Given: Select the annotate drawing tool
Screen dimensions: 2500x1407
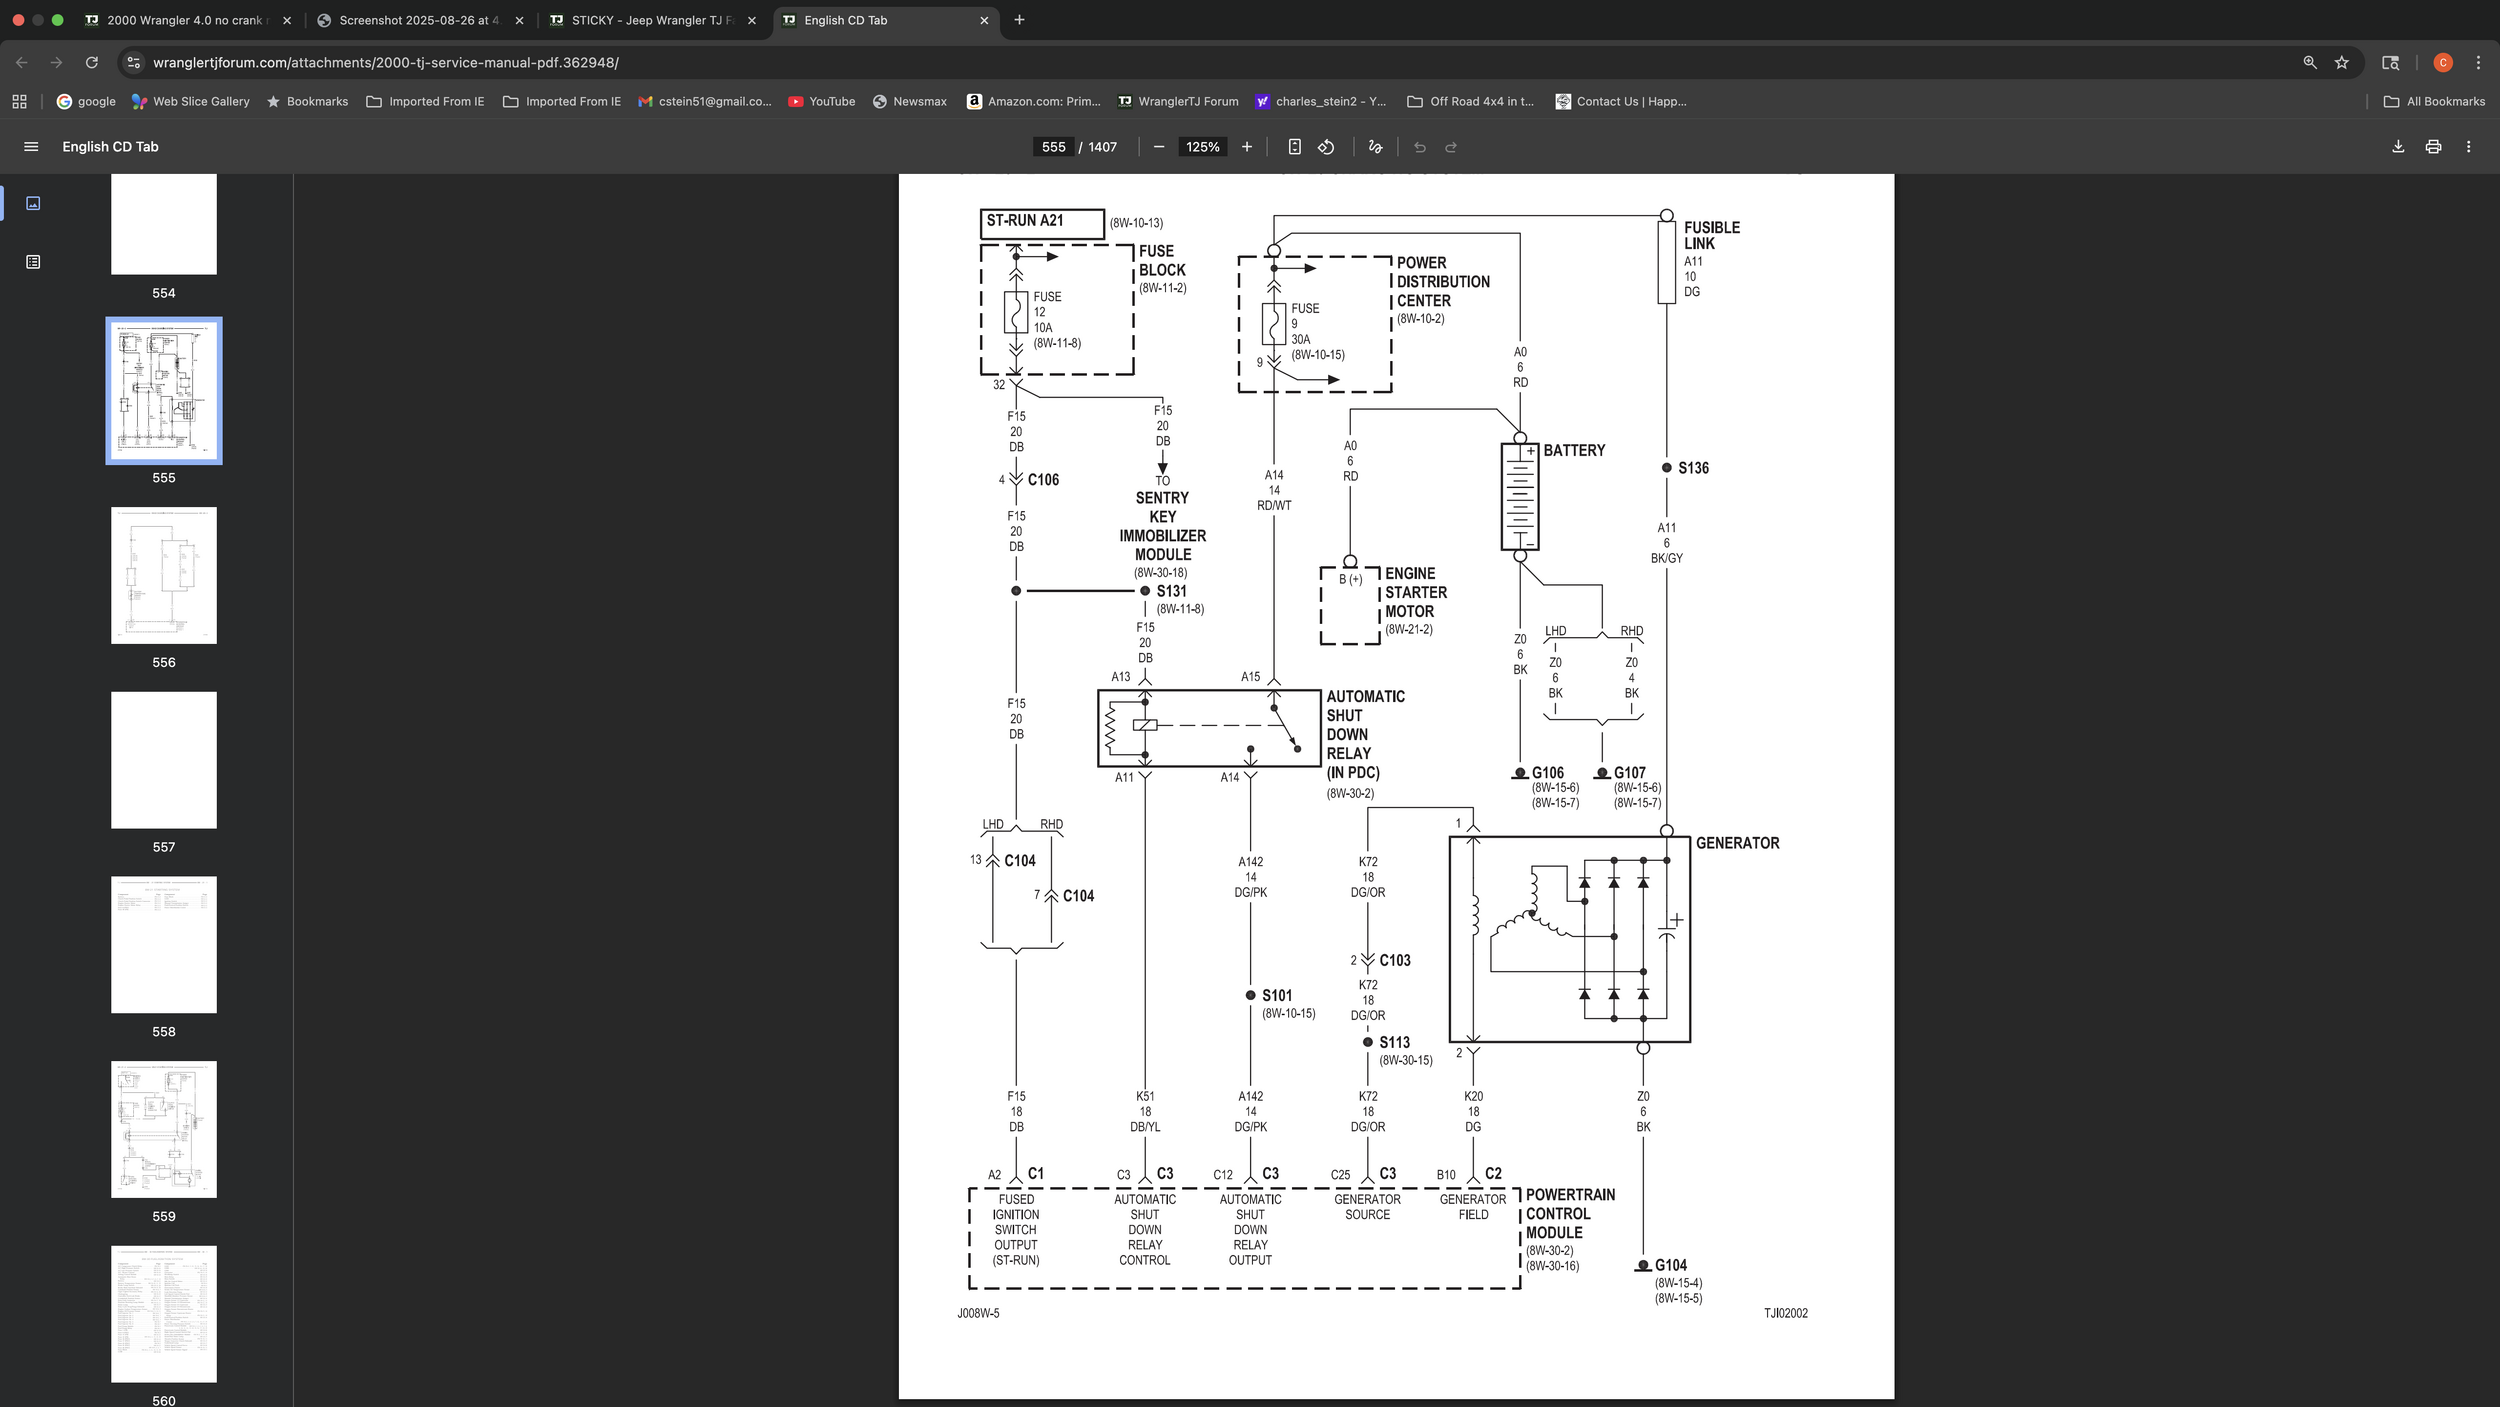Looking at the screenshot, I should point(1374,147).
